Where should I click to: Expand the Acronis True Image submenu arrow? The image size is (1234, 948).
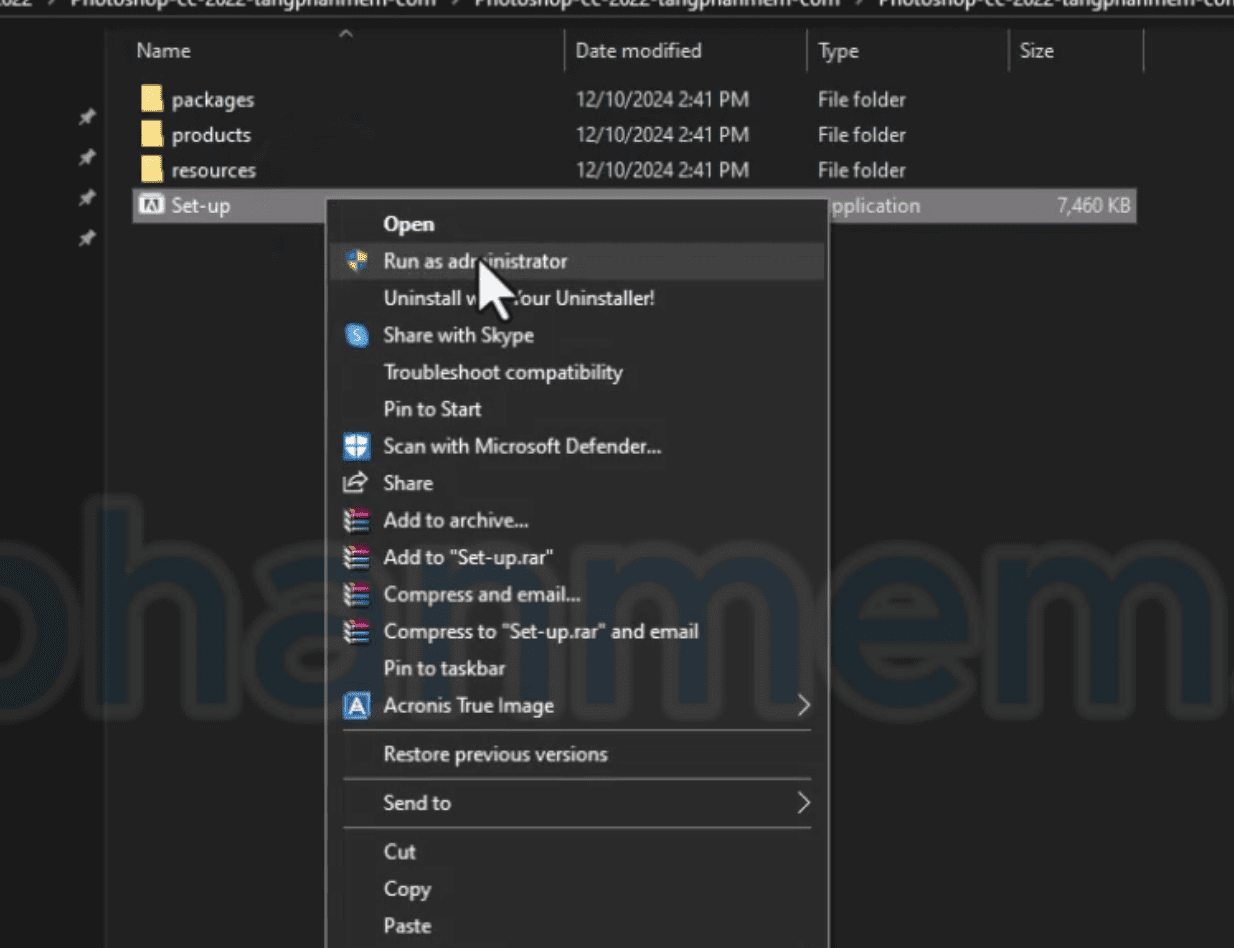click(802, 706)
